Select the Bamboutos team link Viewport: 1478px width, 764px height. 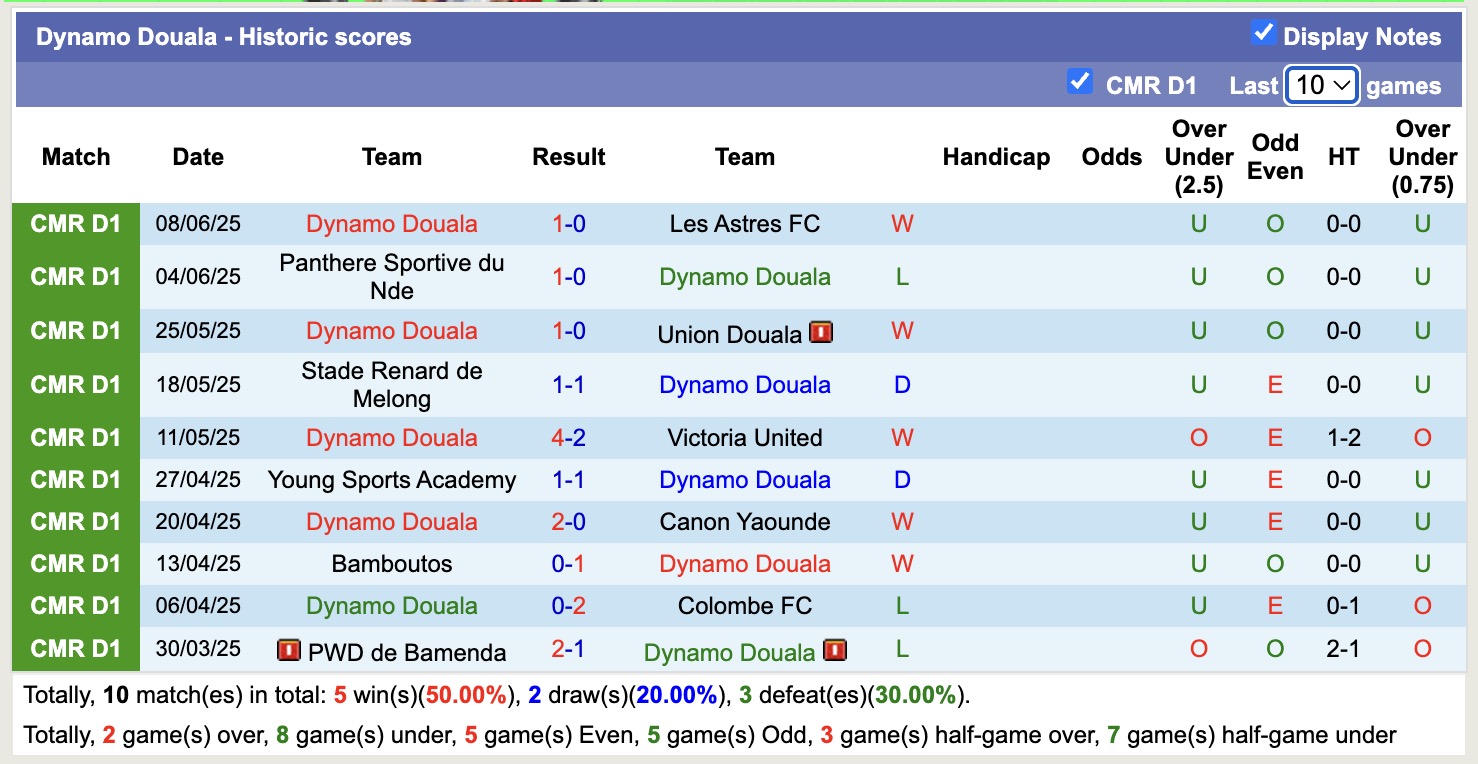(391, 564)
